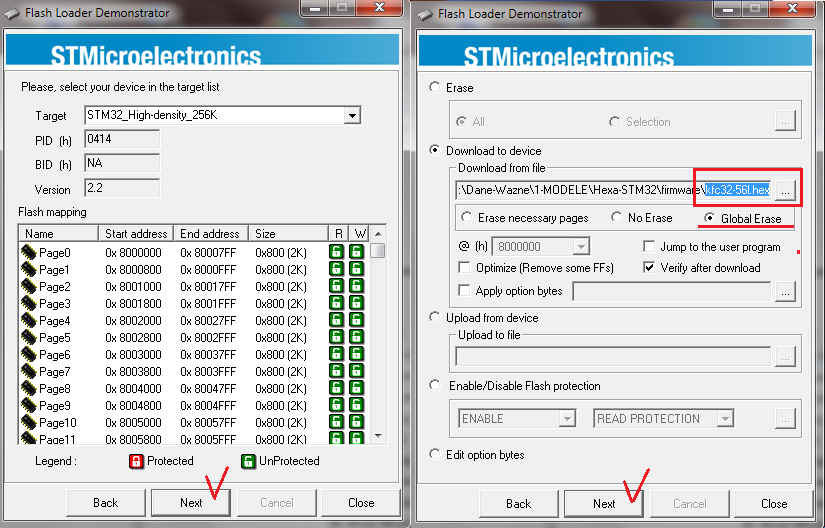Image resolution: width=825 pixels, height=528 pixels.
Task: Uncheck Verify after download
Action: pyautogui.click(x=650, y=268)
